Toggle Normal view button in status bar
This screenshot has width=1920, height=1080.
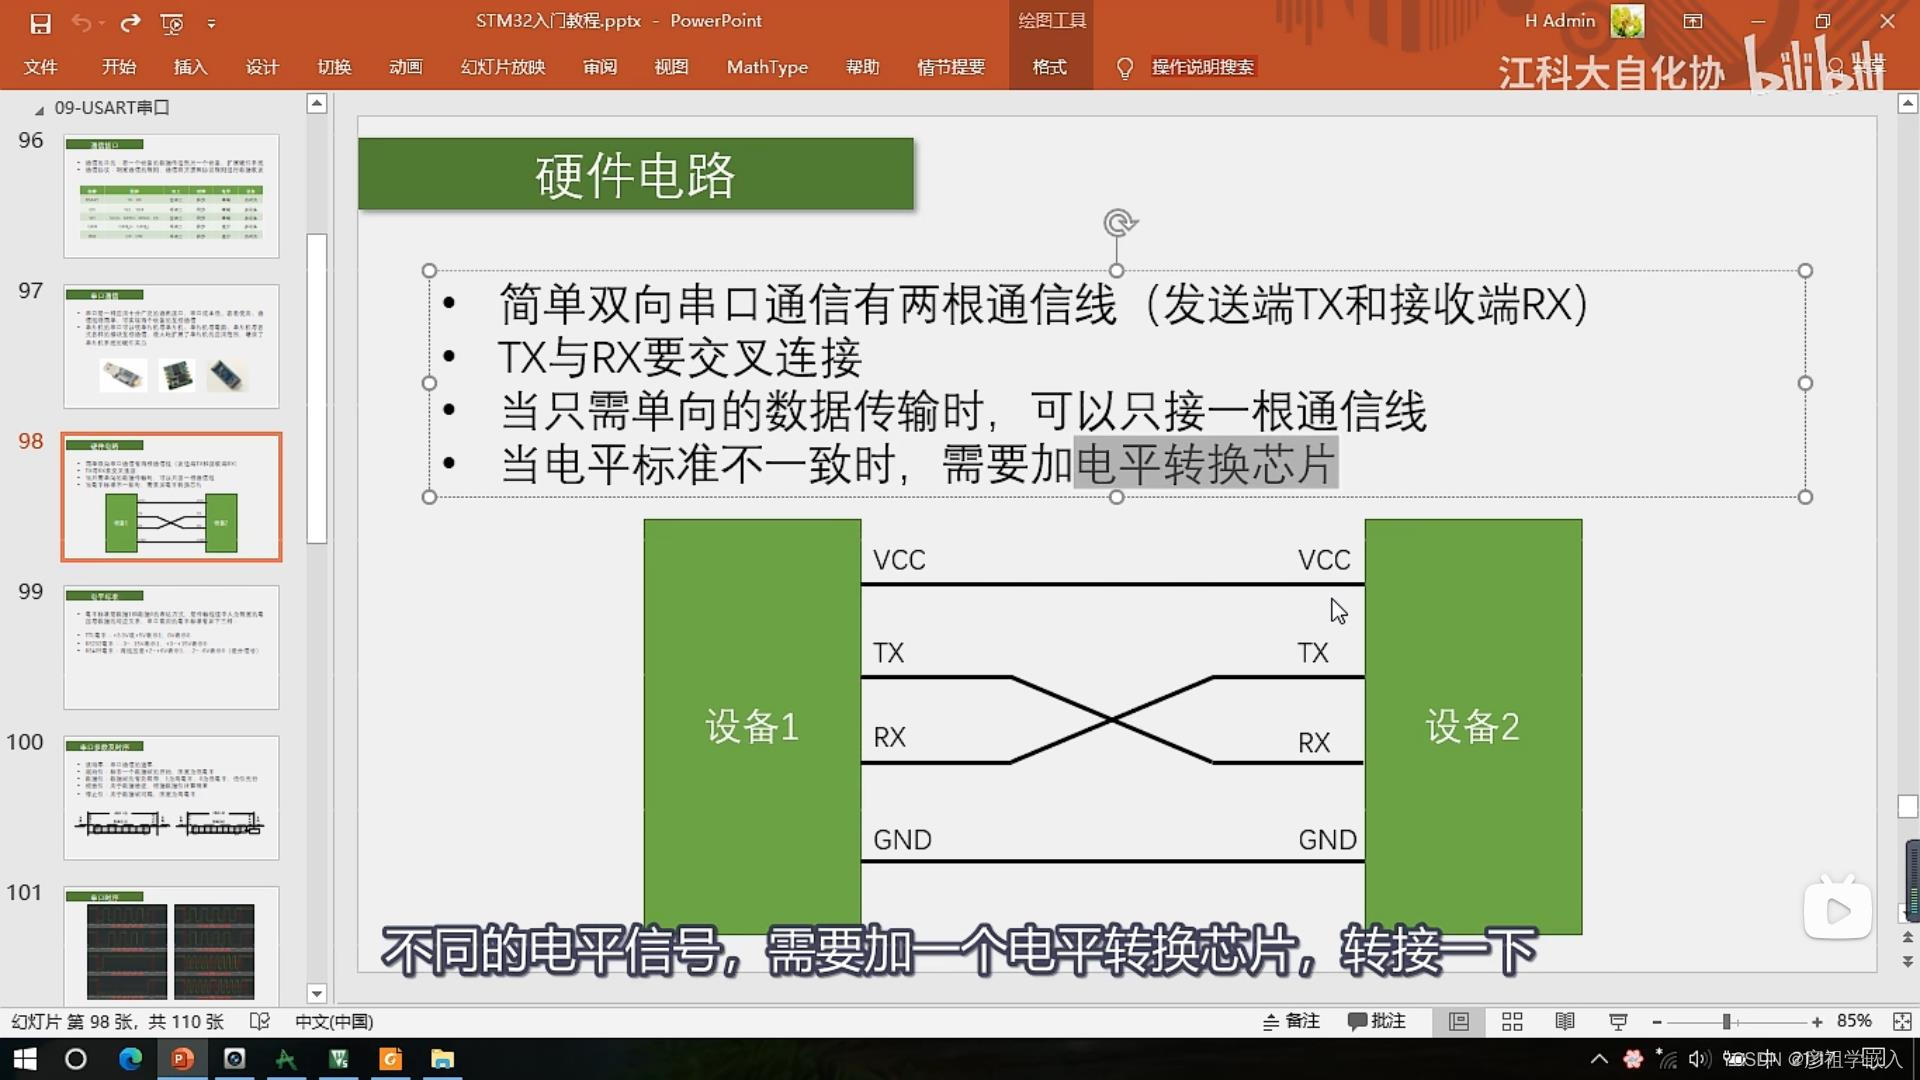click(x=1459, y=1021)
